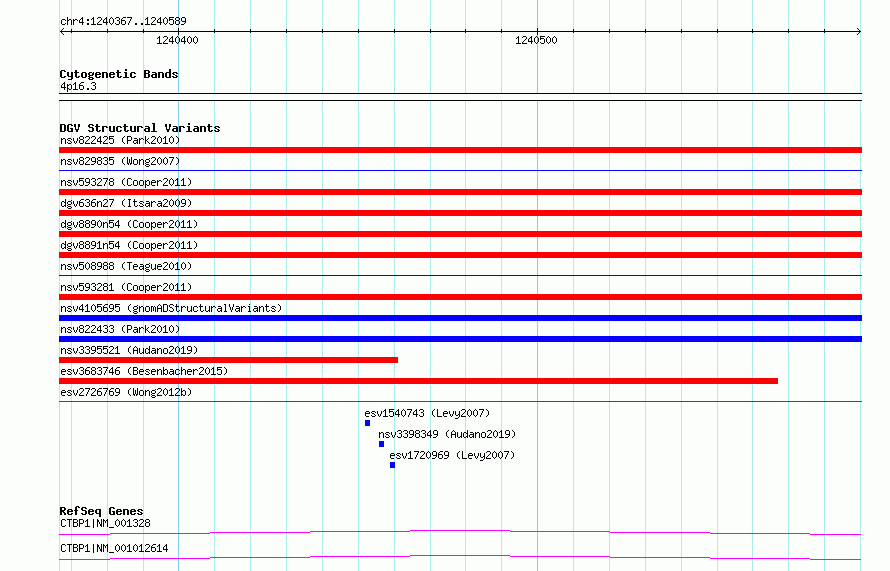890x571 pixels.
Task: Click the esv2726769 (Wong2012b) variant label
Action: pos(126,392)
